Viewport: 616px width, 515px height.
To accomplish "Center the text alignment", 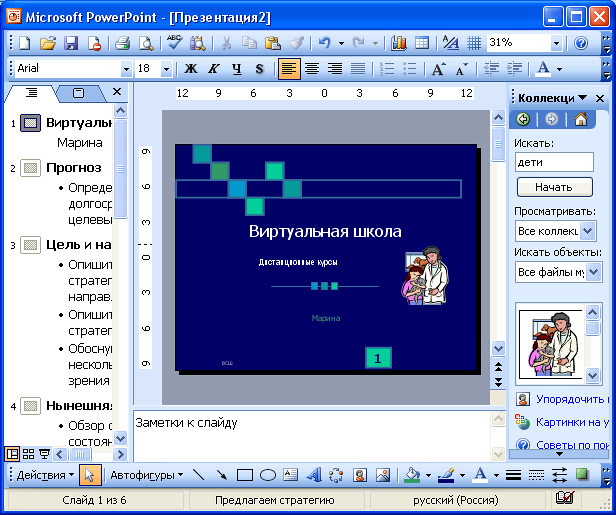I will point(312,69).
